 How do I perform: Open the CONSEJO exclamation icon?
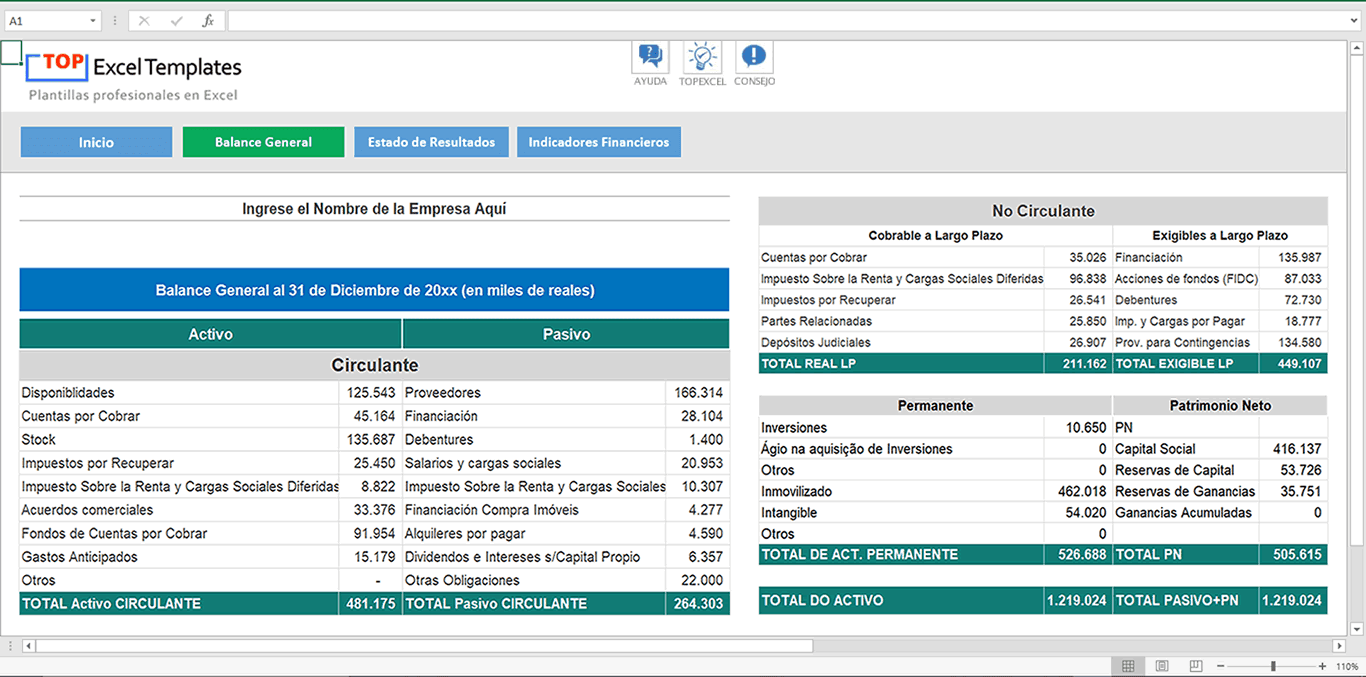point(753,58)
